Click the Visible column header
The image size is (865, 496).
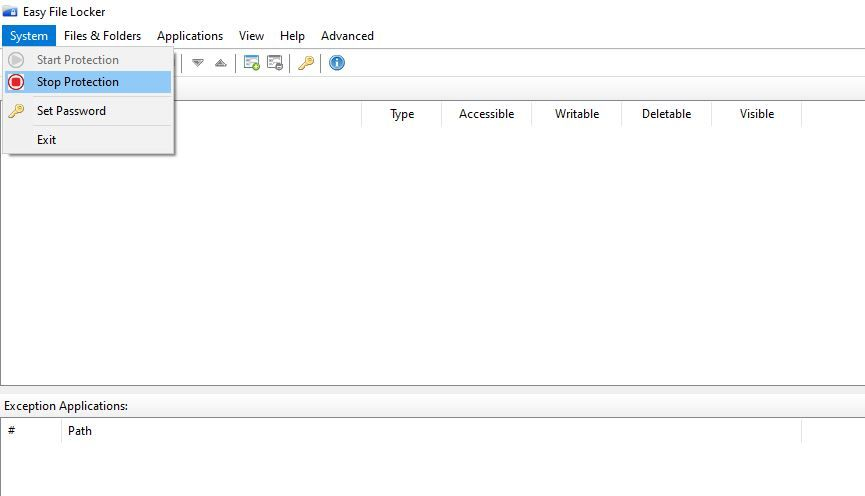[x=756, y=114]
